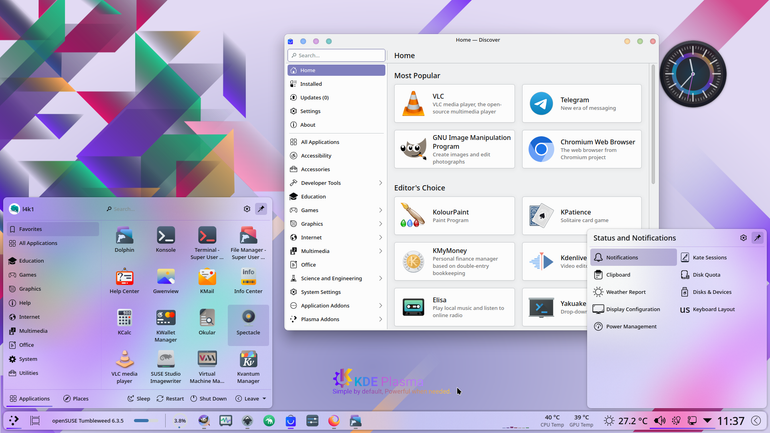The image size is (770, 433).
Task: Switch to the Places tab
Action: point(76,399)
